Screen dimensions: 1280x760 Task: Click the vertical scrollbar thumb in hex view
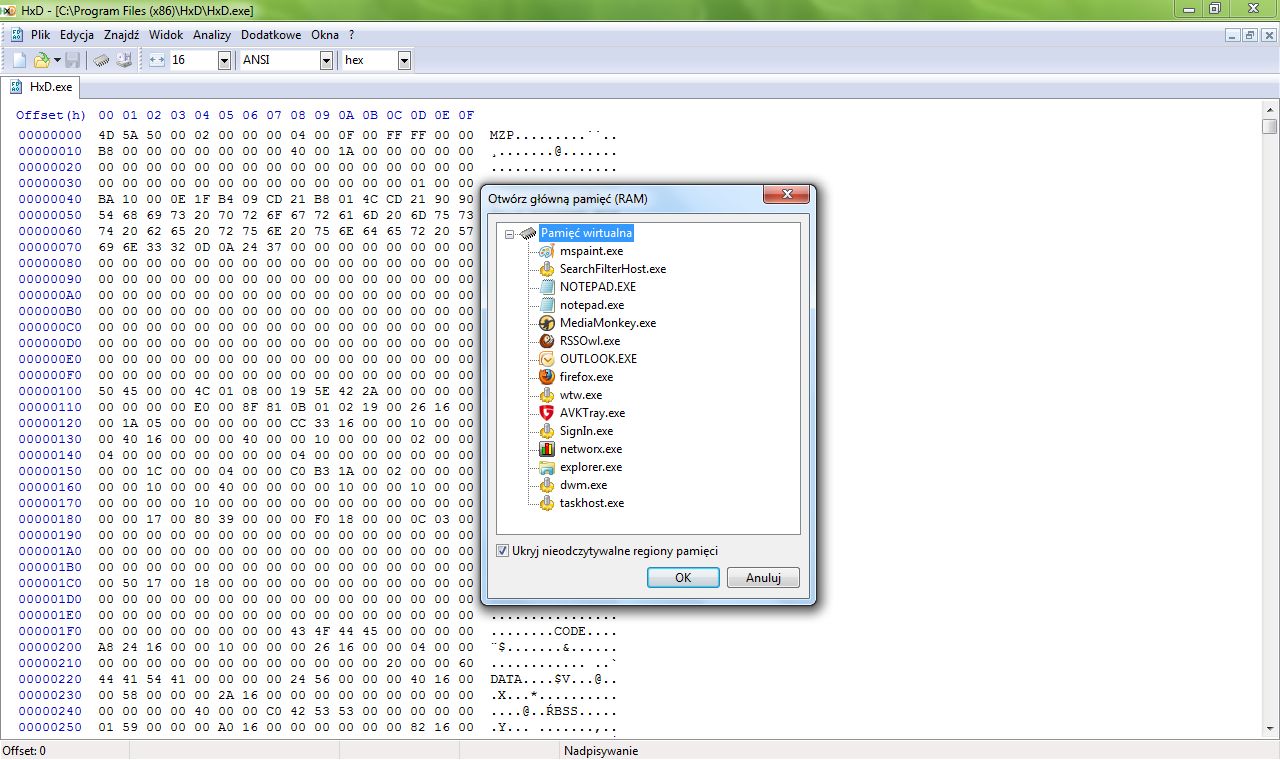point(1270,127)
